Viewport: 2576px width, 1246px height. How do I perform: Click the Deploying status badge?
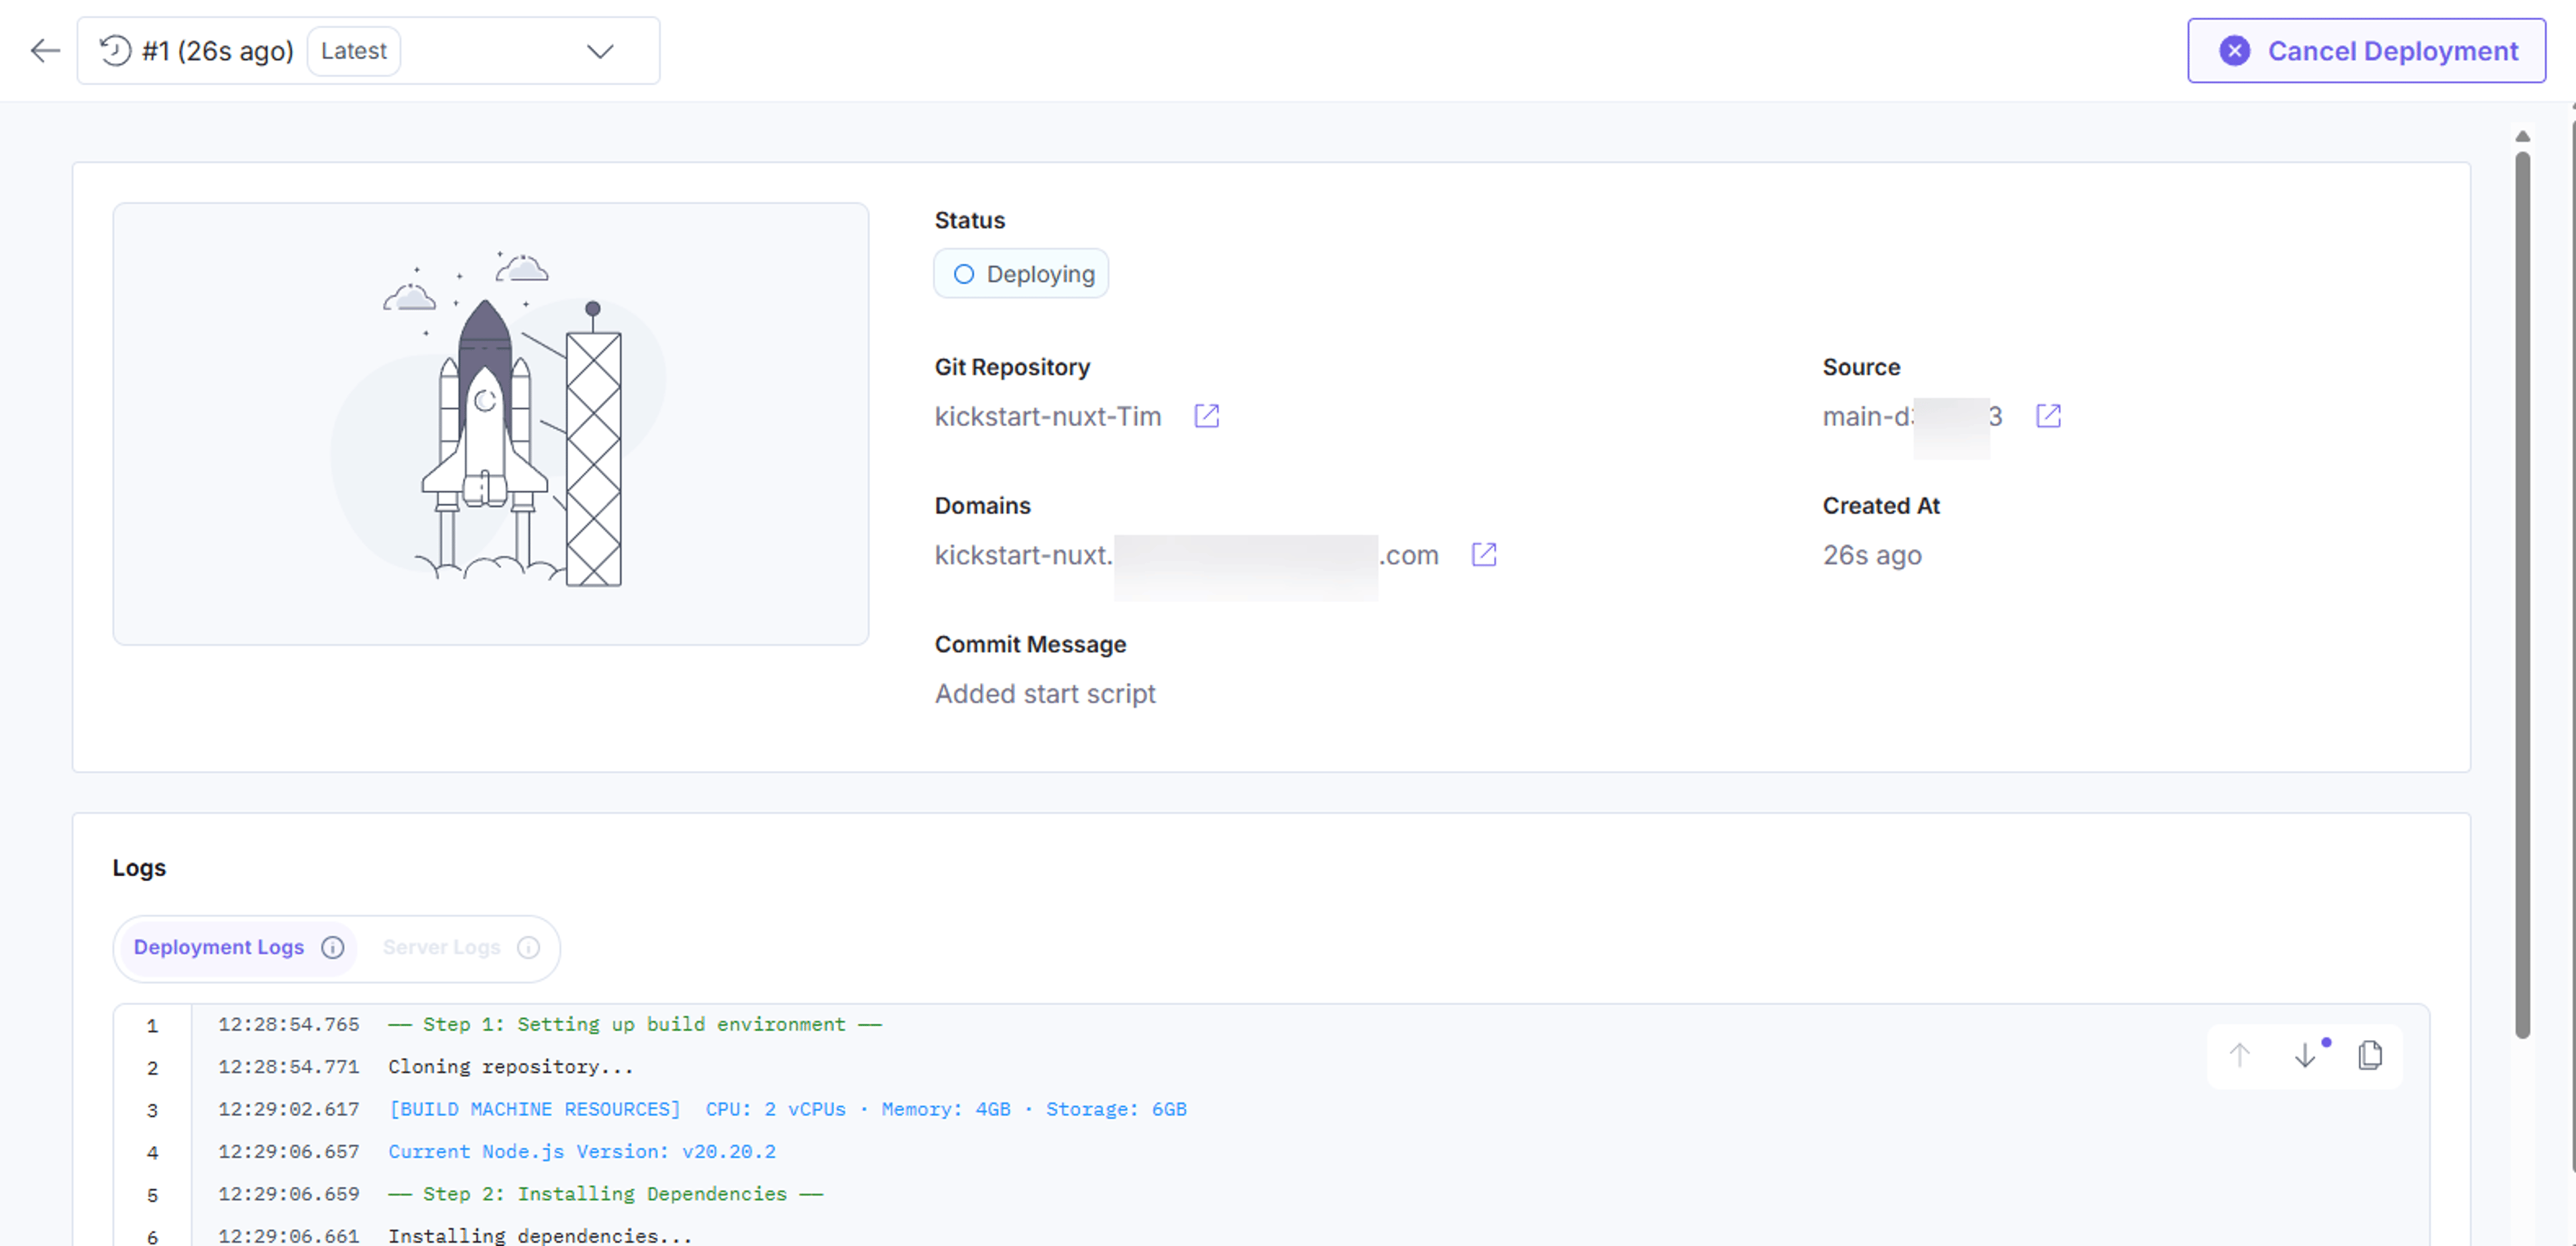1021,274
